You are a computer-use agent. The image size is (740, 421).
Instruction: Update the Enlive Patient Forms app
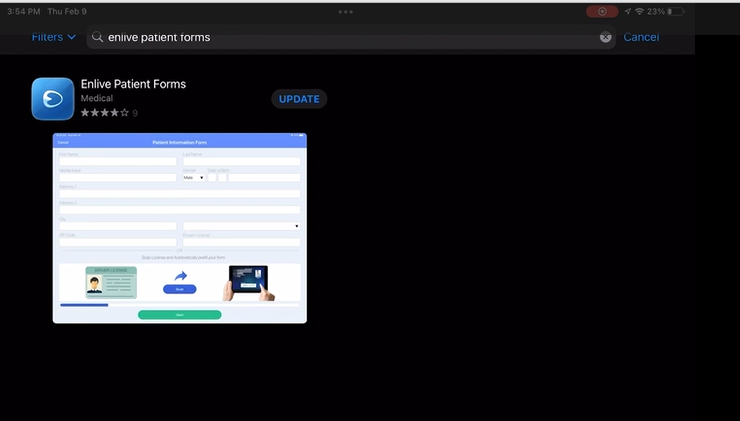[x=299, y=99]
